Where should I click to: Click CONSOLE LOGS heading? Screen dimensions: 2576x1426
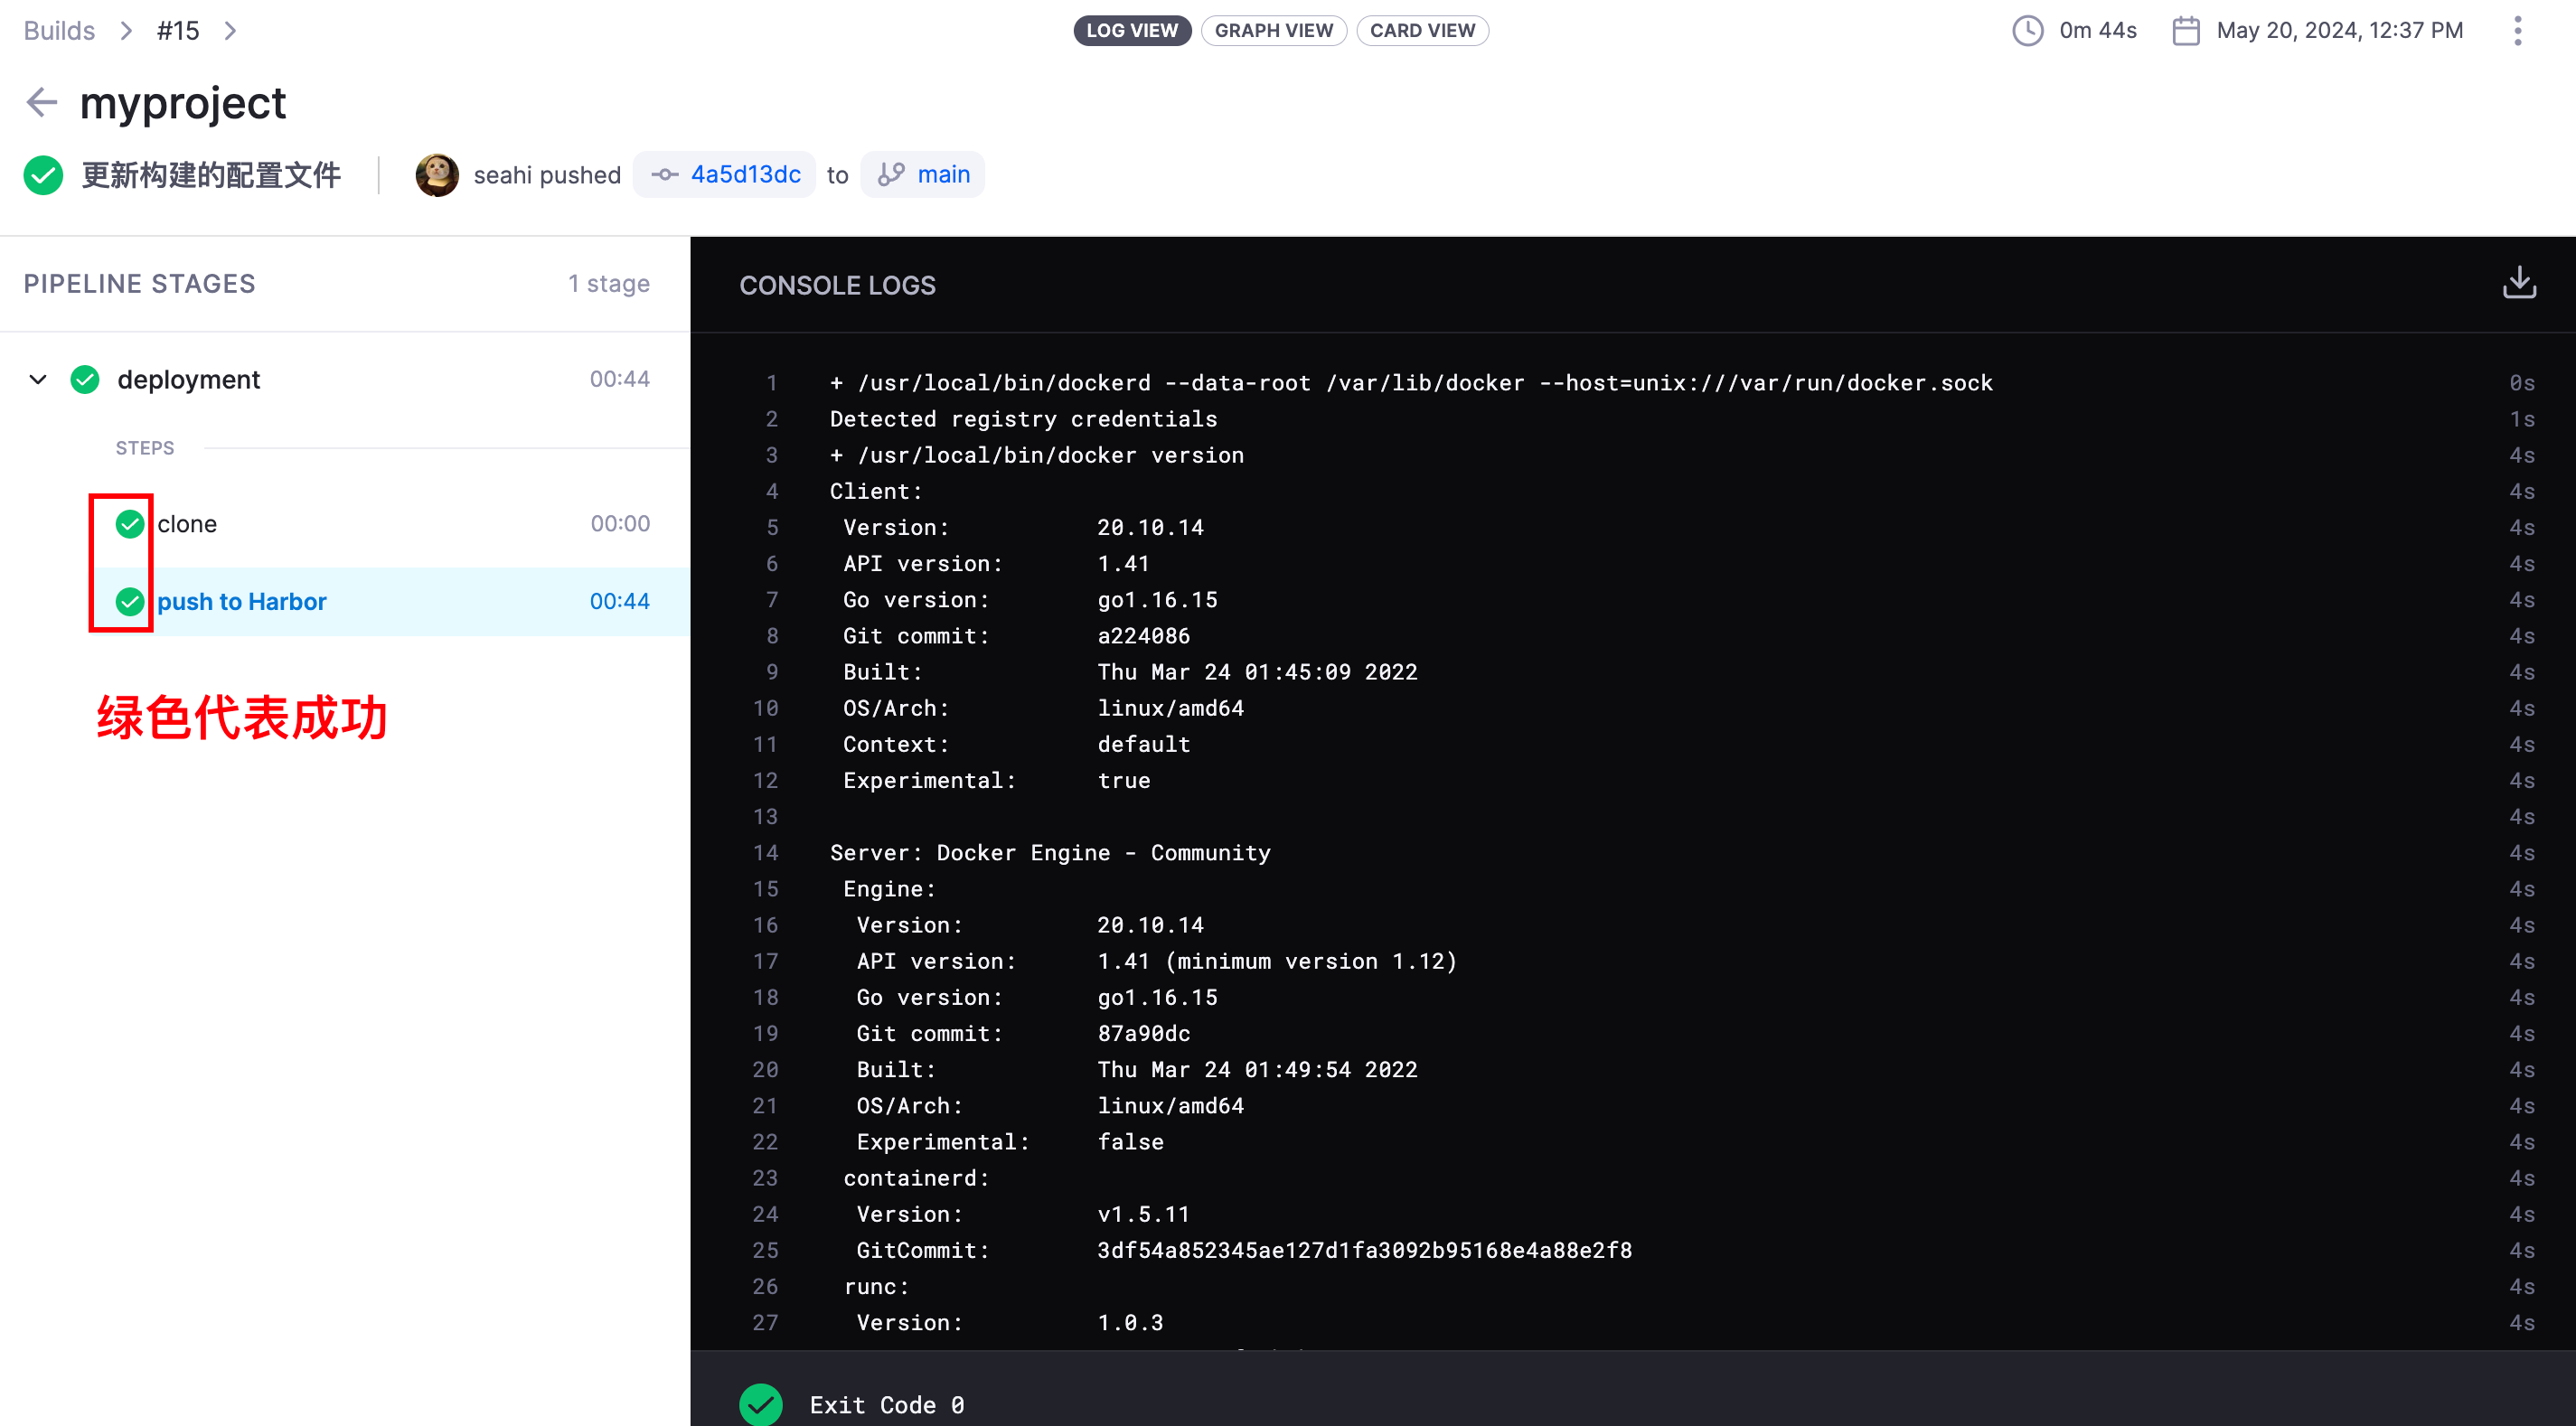pos(837,286)
